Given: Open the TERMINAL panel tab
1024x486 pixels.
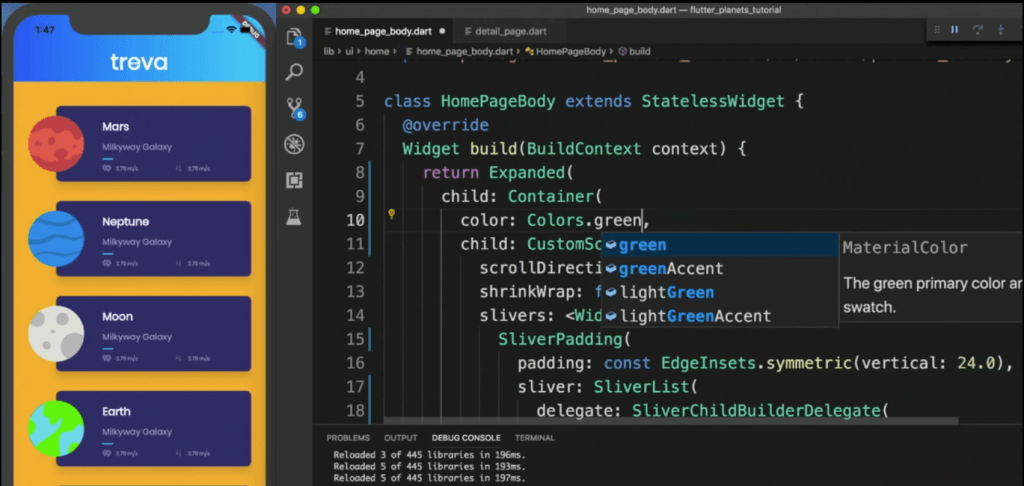Looking at the screenshot, I should click(534, 438).
